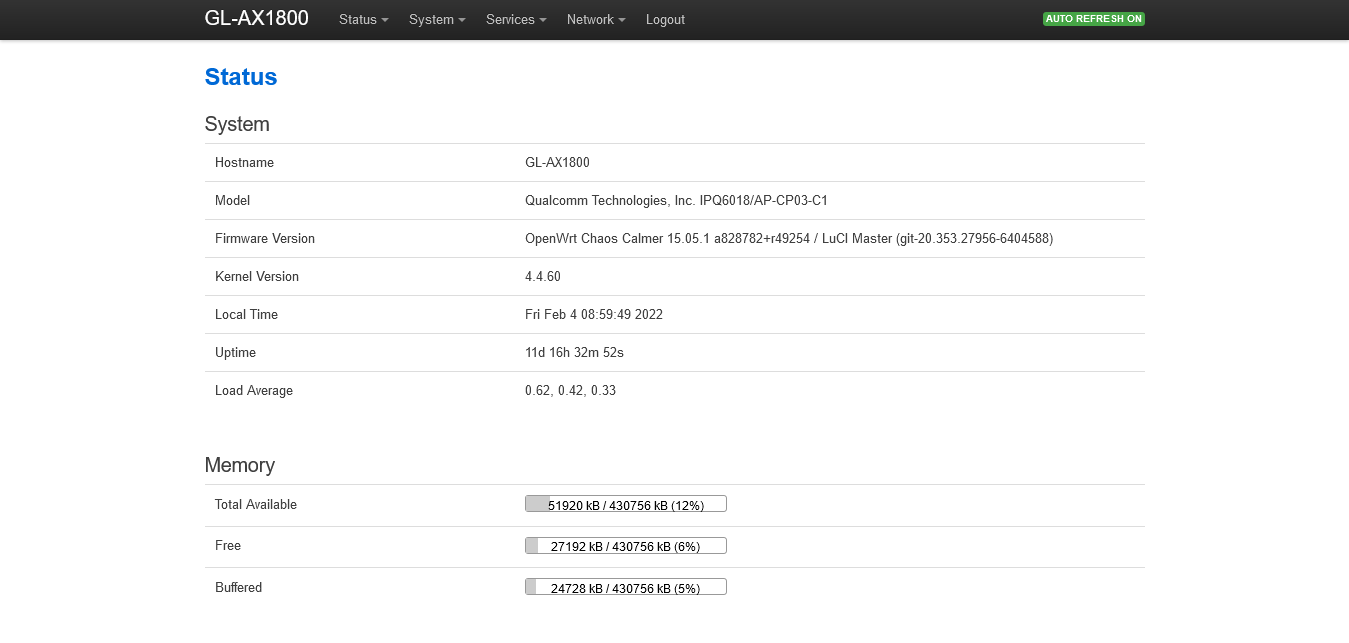1349x643 pixels.
Task: Click the Logout link
Action: click(665, 19)
